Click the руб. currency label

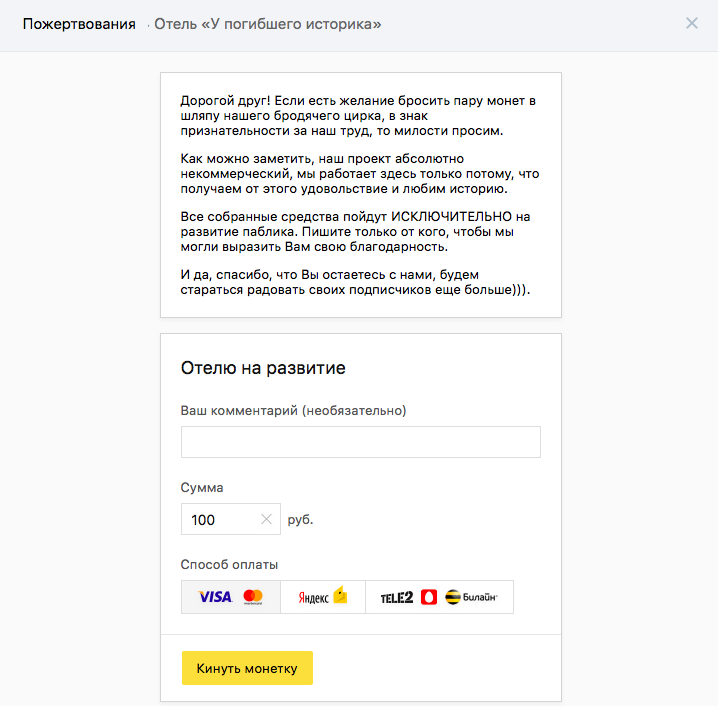pos(300,520)
